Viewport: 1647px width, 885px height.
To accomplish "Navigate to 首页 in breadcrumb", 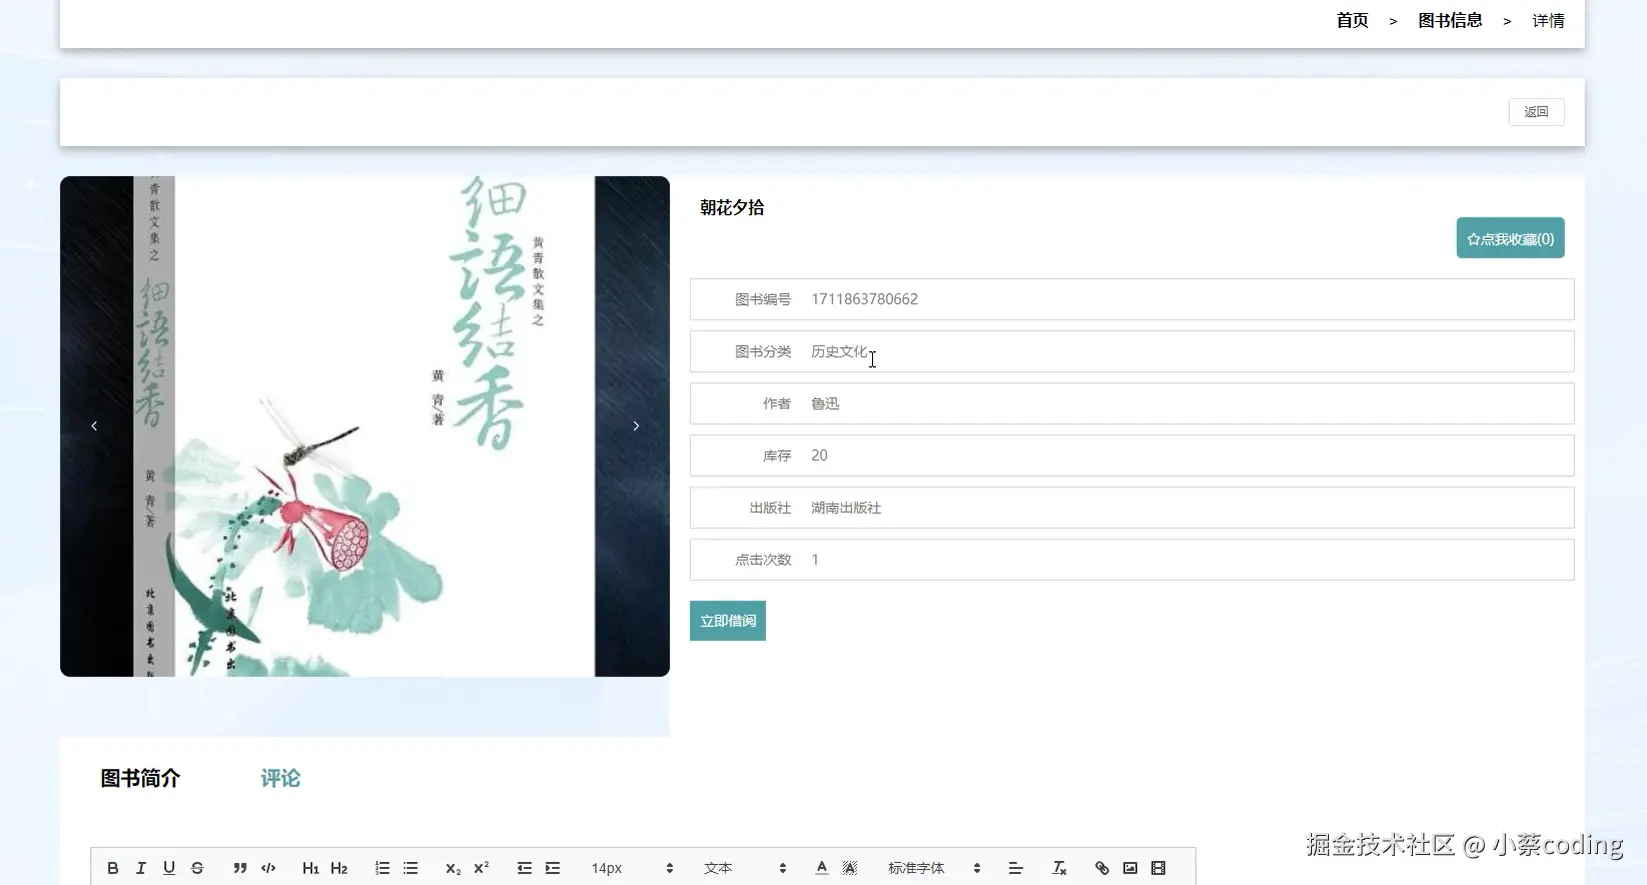I will pyautogui.click(x=1352, y=20).
